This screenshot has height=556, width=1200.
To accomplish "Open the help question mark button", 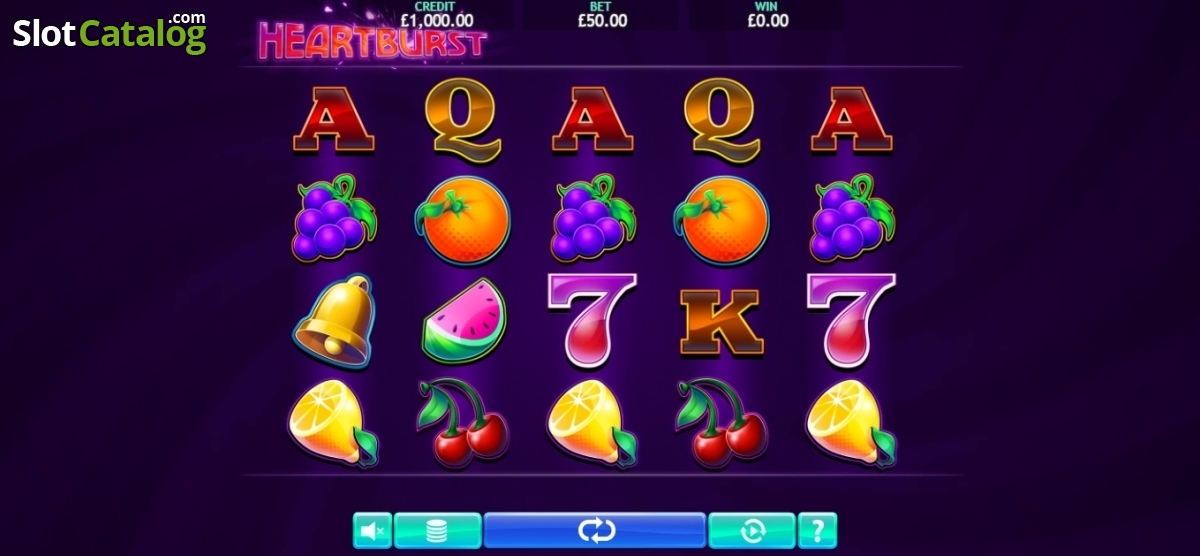I will pyautogui.click(x=818, y=530).
